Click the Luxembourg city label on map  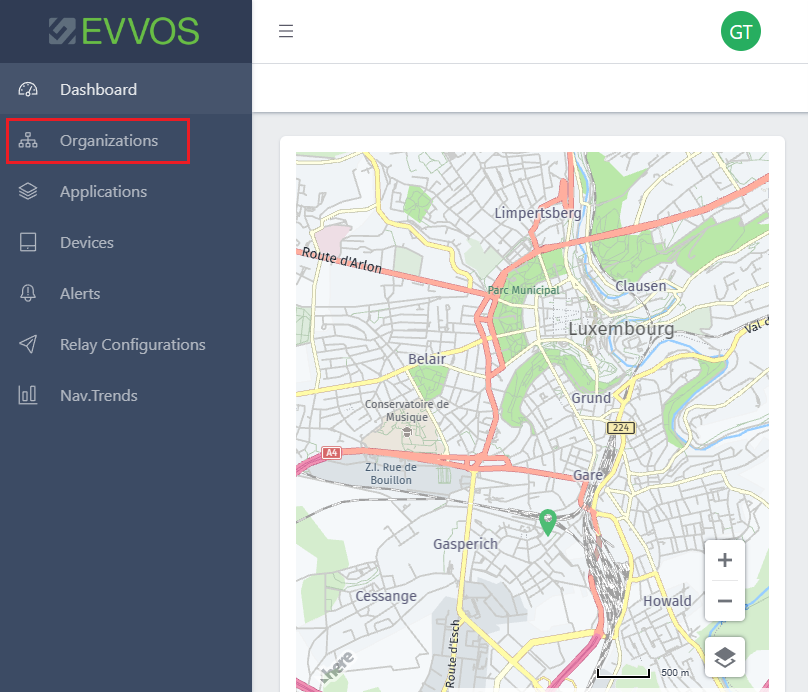[621, 329]
